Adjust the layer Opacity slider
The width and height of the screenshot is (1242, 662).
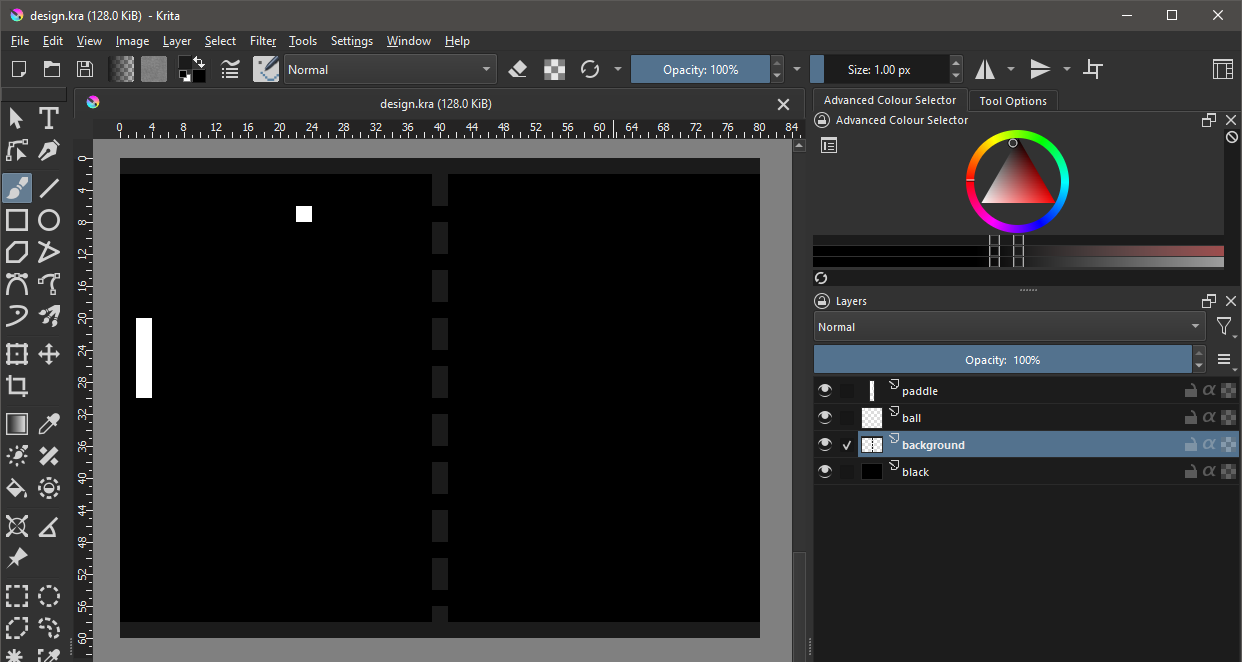pos(1003,360)
